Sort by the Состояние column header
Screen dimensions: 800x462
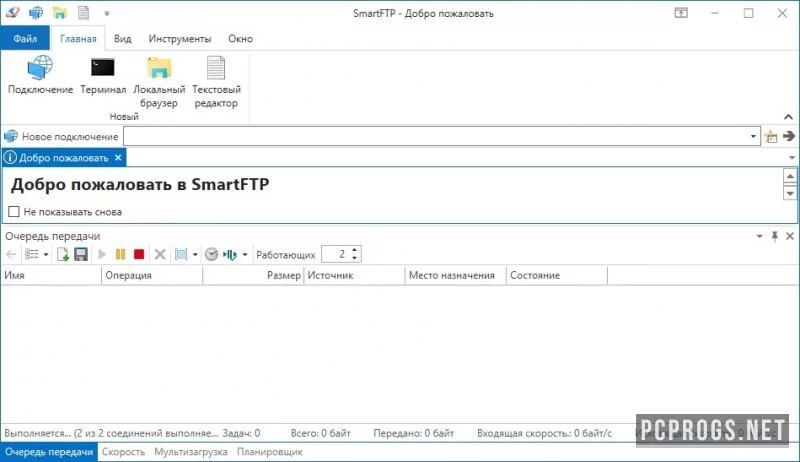pyautogui.click(x=557, y=275)
